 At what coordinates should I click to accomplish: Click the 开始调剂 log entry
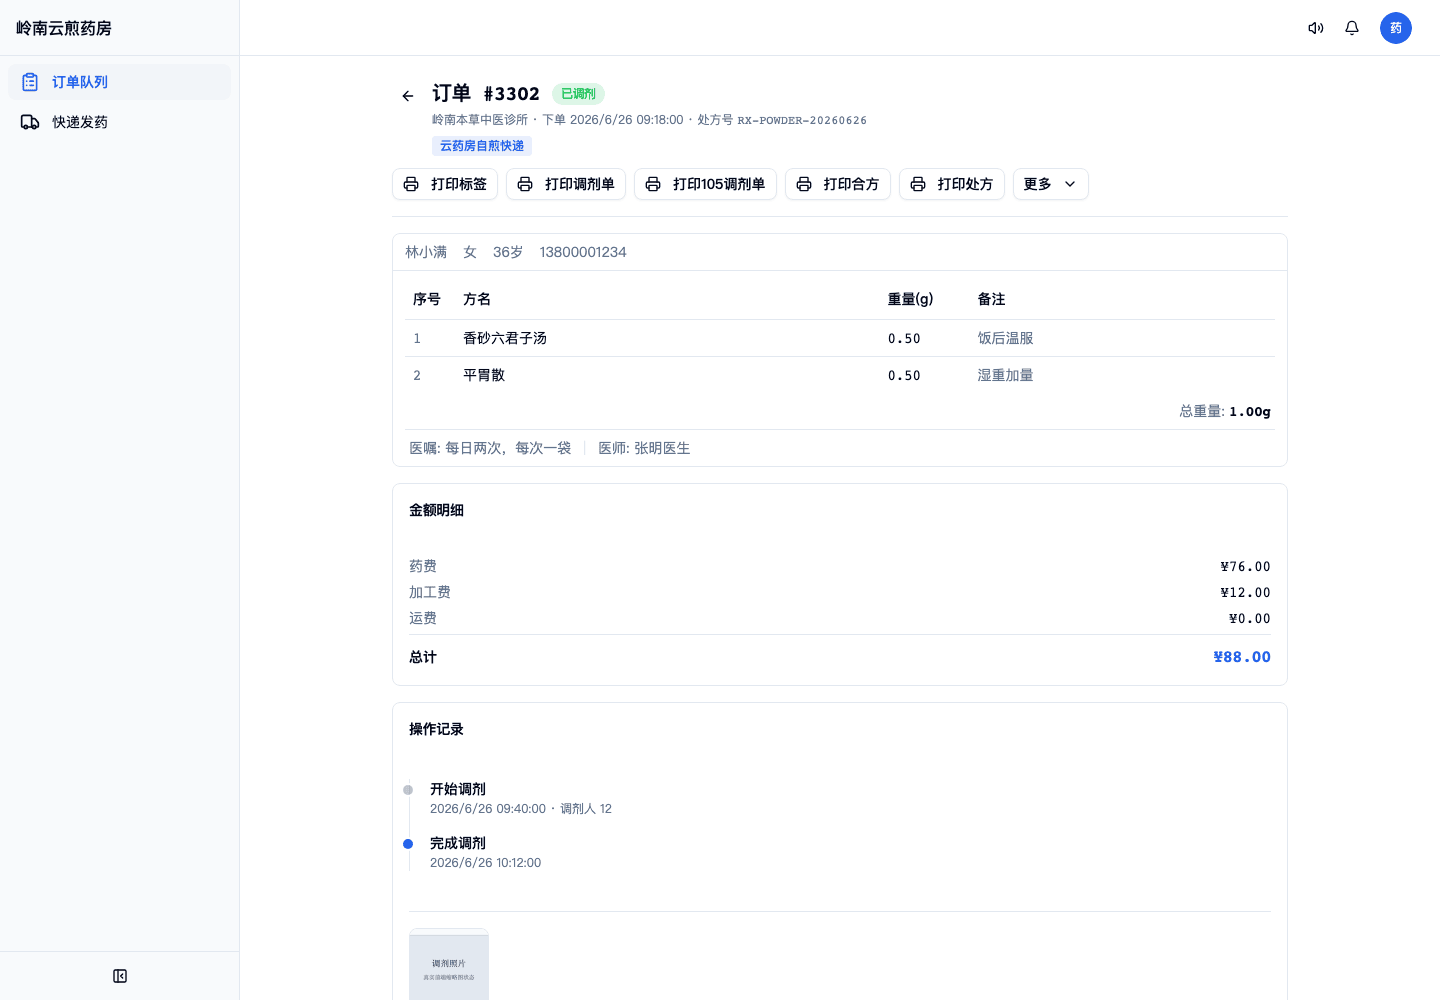click(x=520, y=798)
